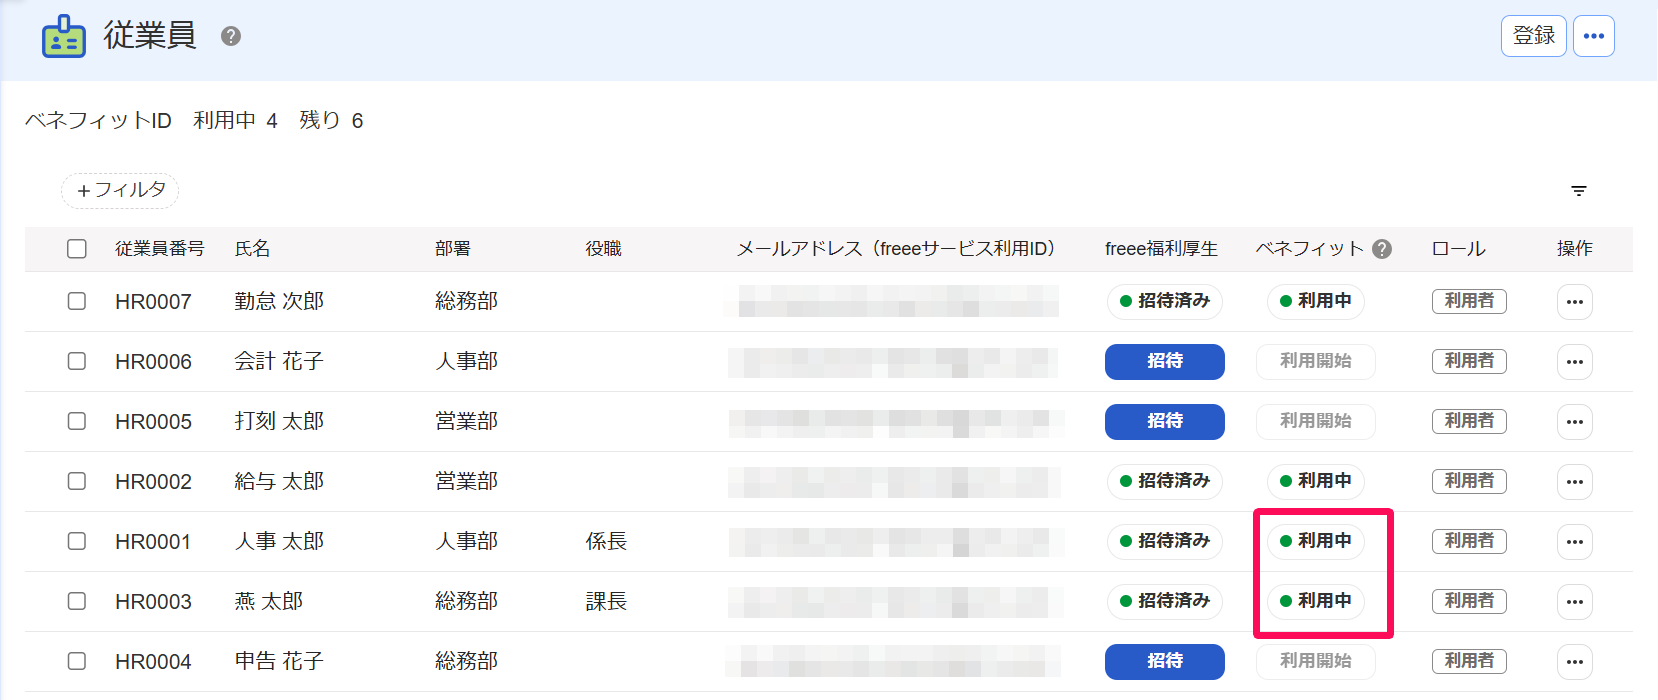
Task: Check the box for HR0006
Action: pos(77,361)
